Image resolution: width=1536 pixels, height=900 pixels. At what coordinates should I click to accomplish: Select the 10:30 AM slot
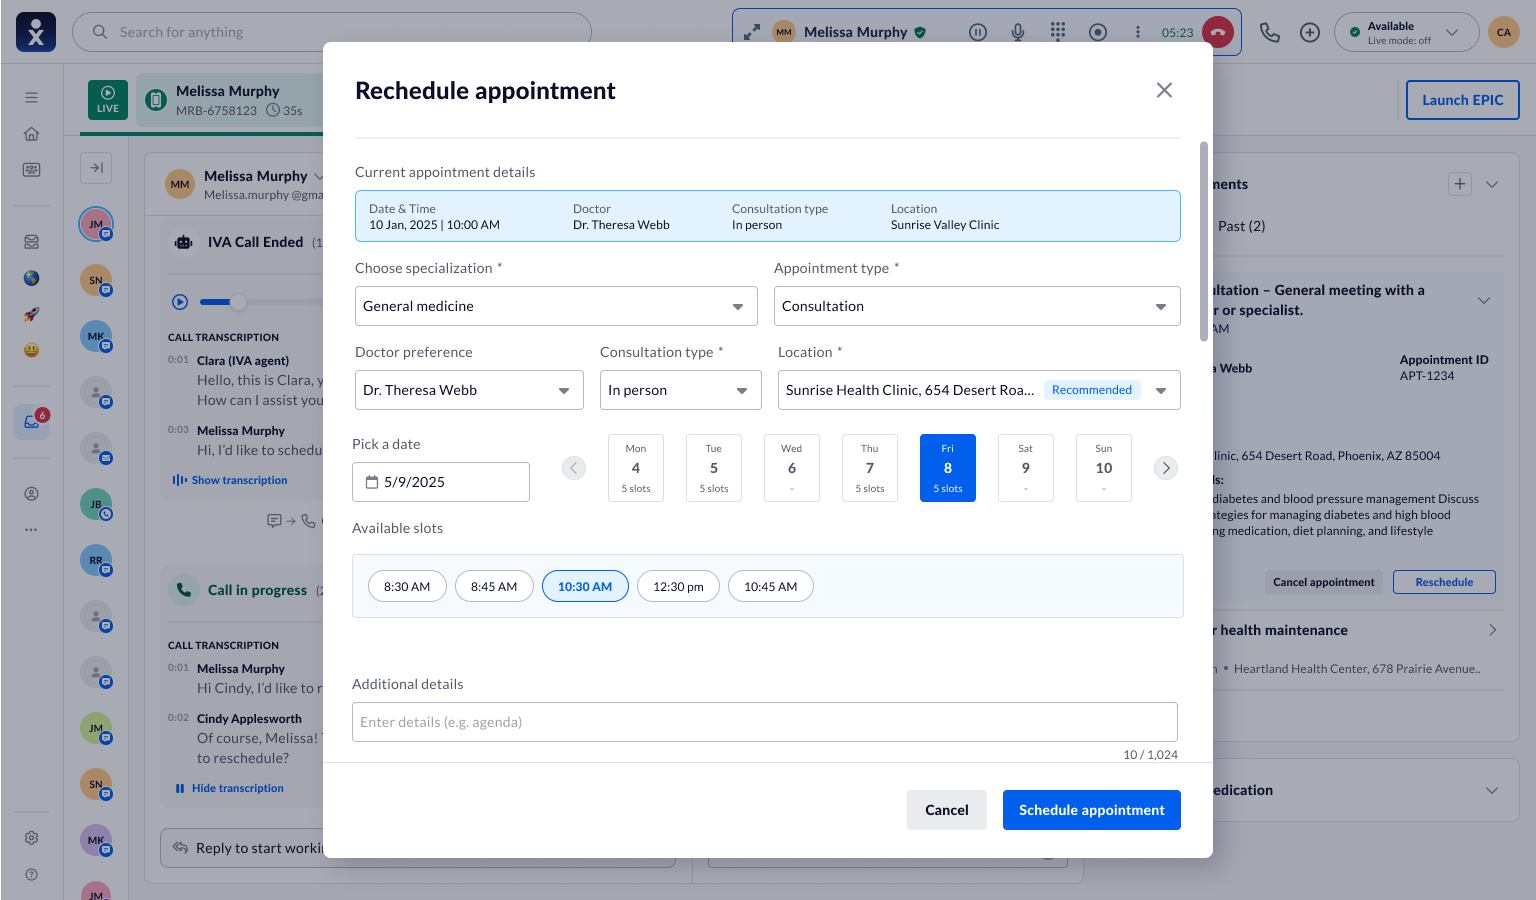585,586
